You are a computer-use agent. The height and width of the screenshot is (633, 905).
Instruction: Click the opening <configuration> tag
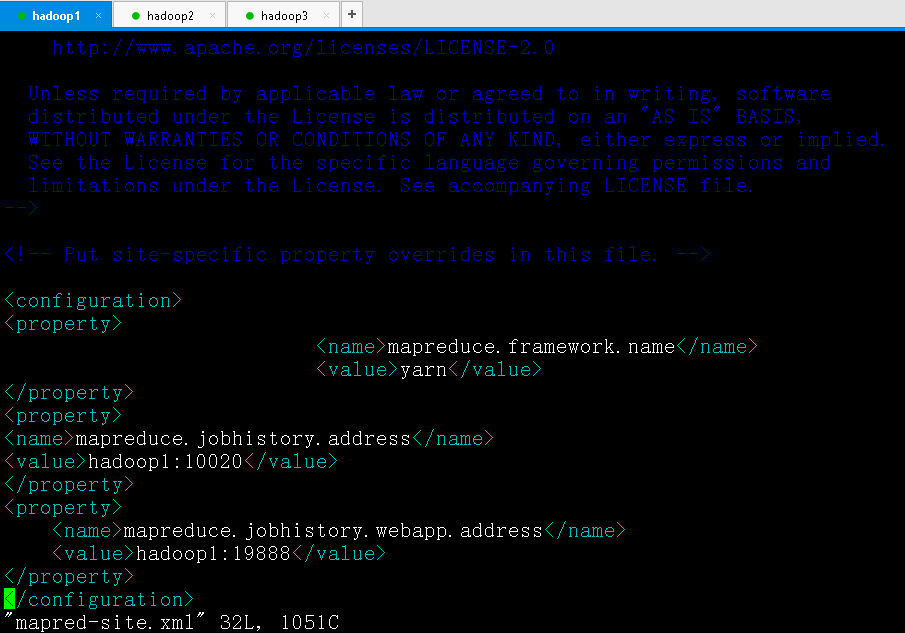pos(93,301)
